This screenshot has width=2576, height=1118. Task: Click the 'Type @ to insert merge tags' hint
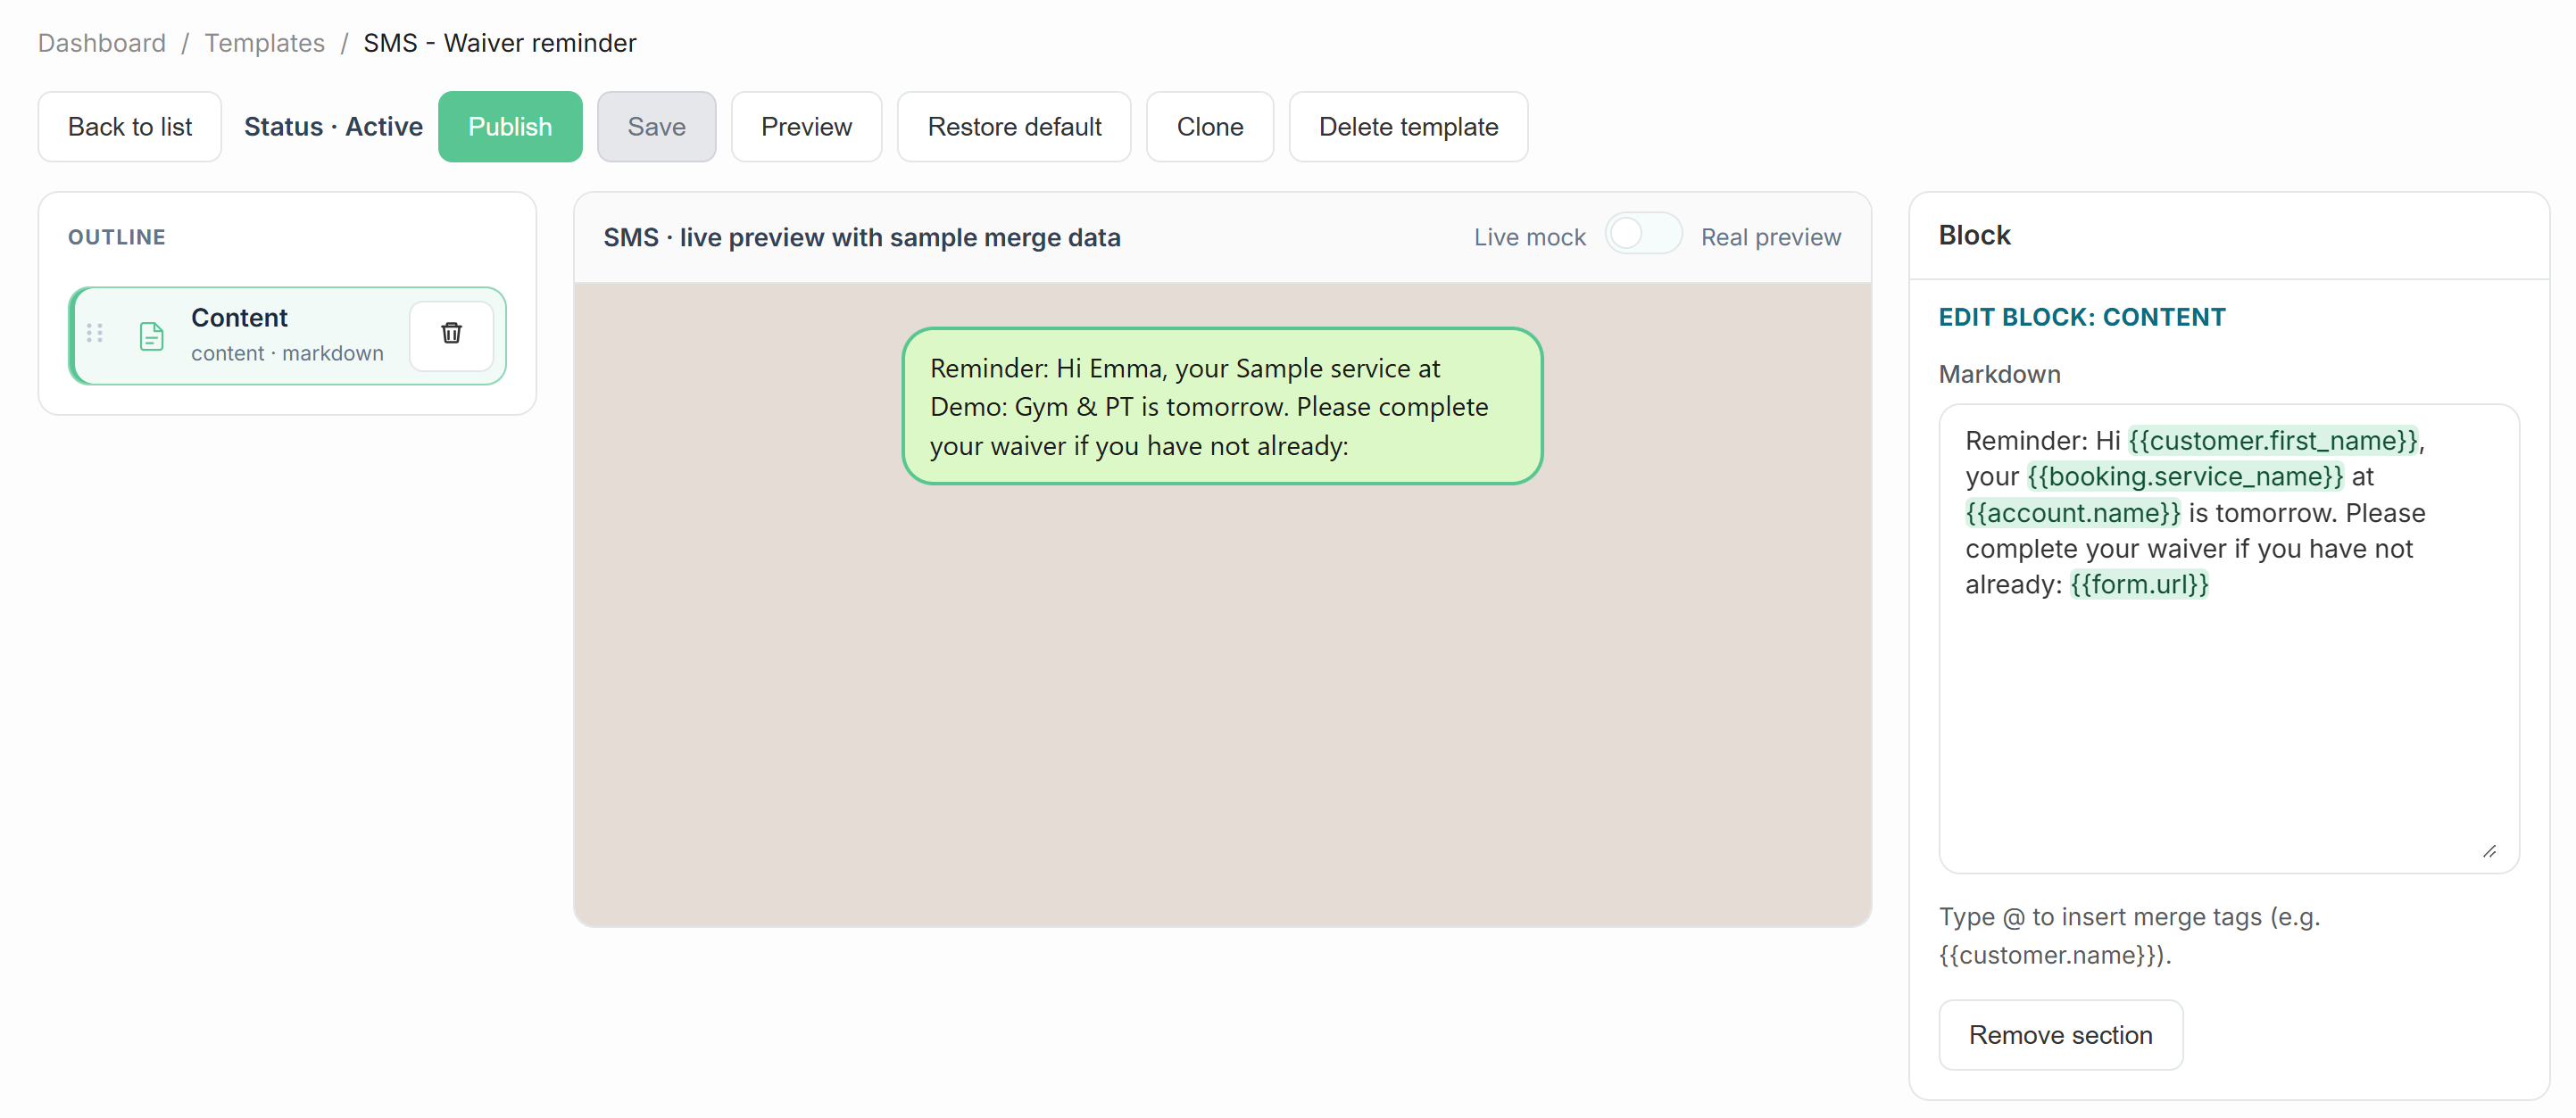pyautogui.click(x=2129, y=935)
